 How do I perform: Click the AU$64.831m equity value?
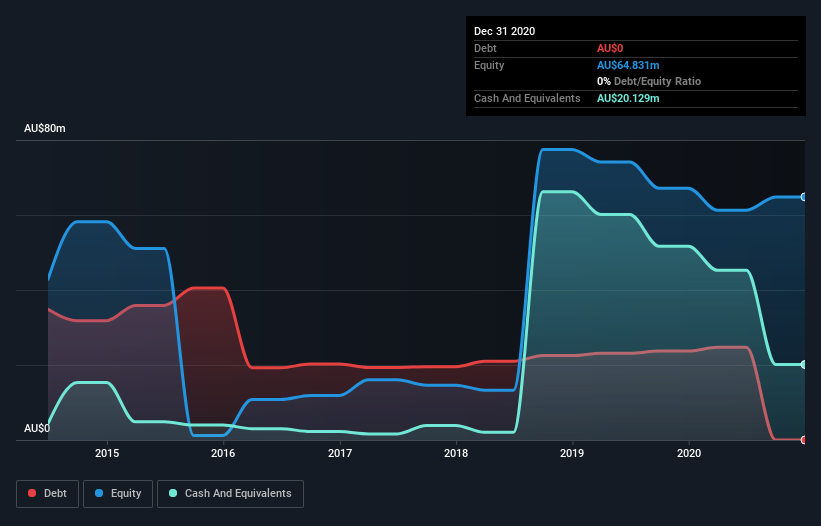tap(628, 65)
